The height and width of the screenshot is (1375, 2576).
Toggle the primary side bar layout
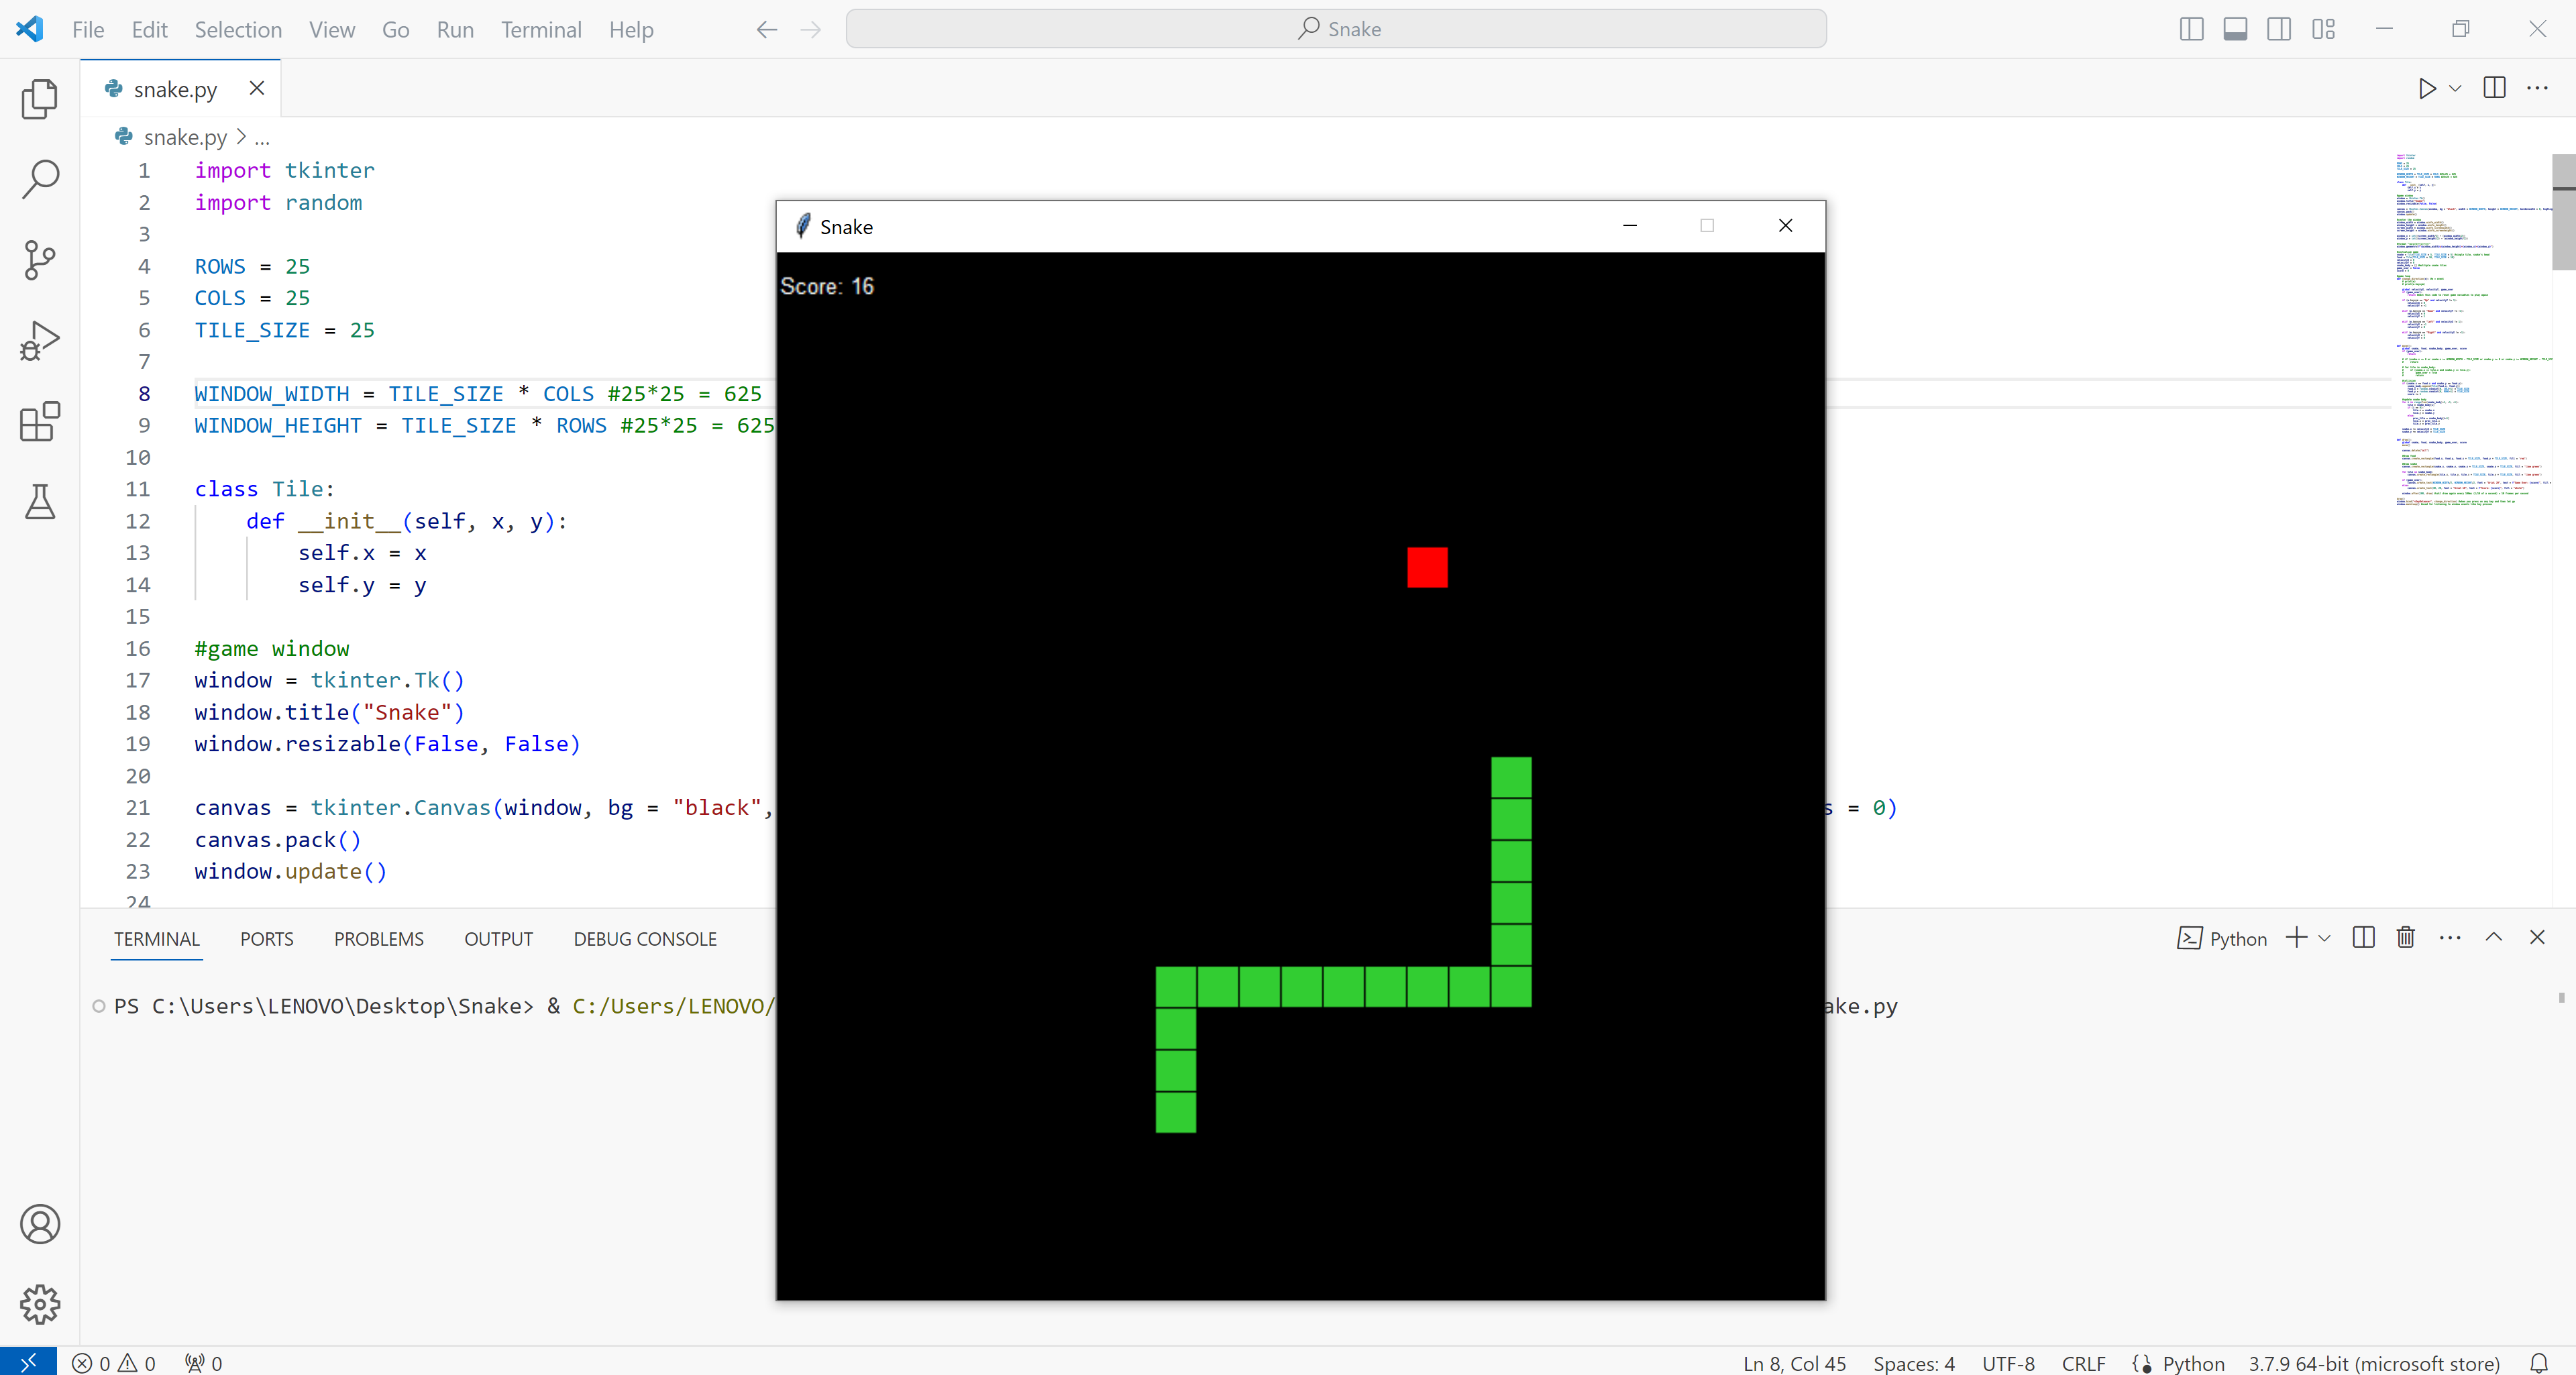(2191, 29)
